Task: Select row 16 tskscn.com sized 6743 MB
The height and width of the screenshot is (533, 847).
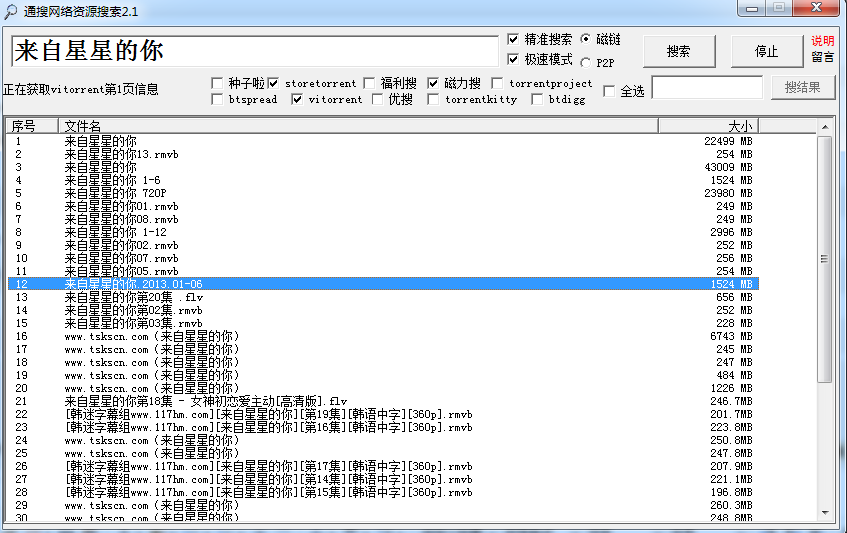Action: click(383, 336)
